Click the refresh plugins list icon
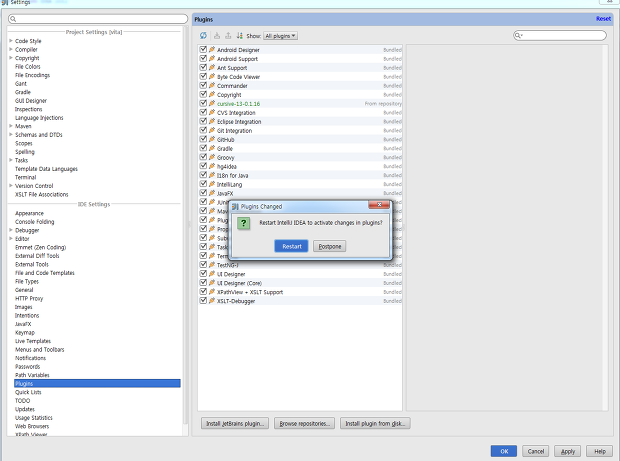Viewport: 620px width, 461px height. click(203, 36)
